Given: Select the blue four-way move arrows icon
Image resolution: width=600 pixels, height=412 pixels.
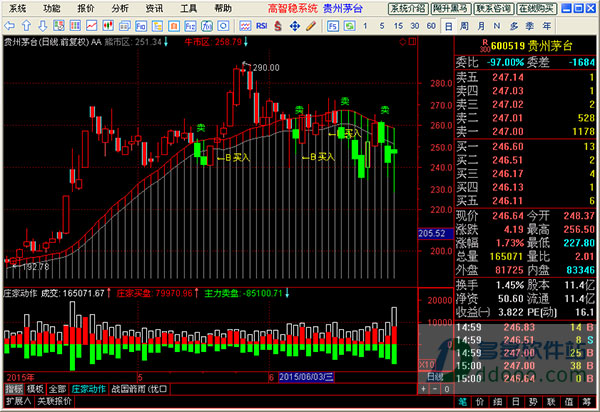Looking at the screenshot, I should click(295, 26).
